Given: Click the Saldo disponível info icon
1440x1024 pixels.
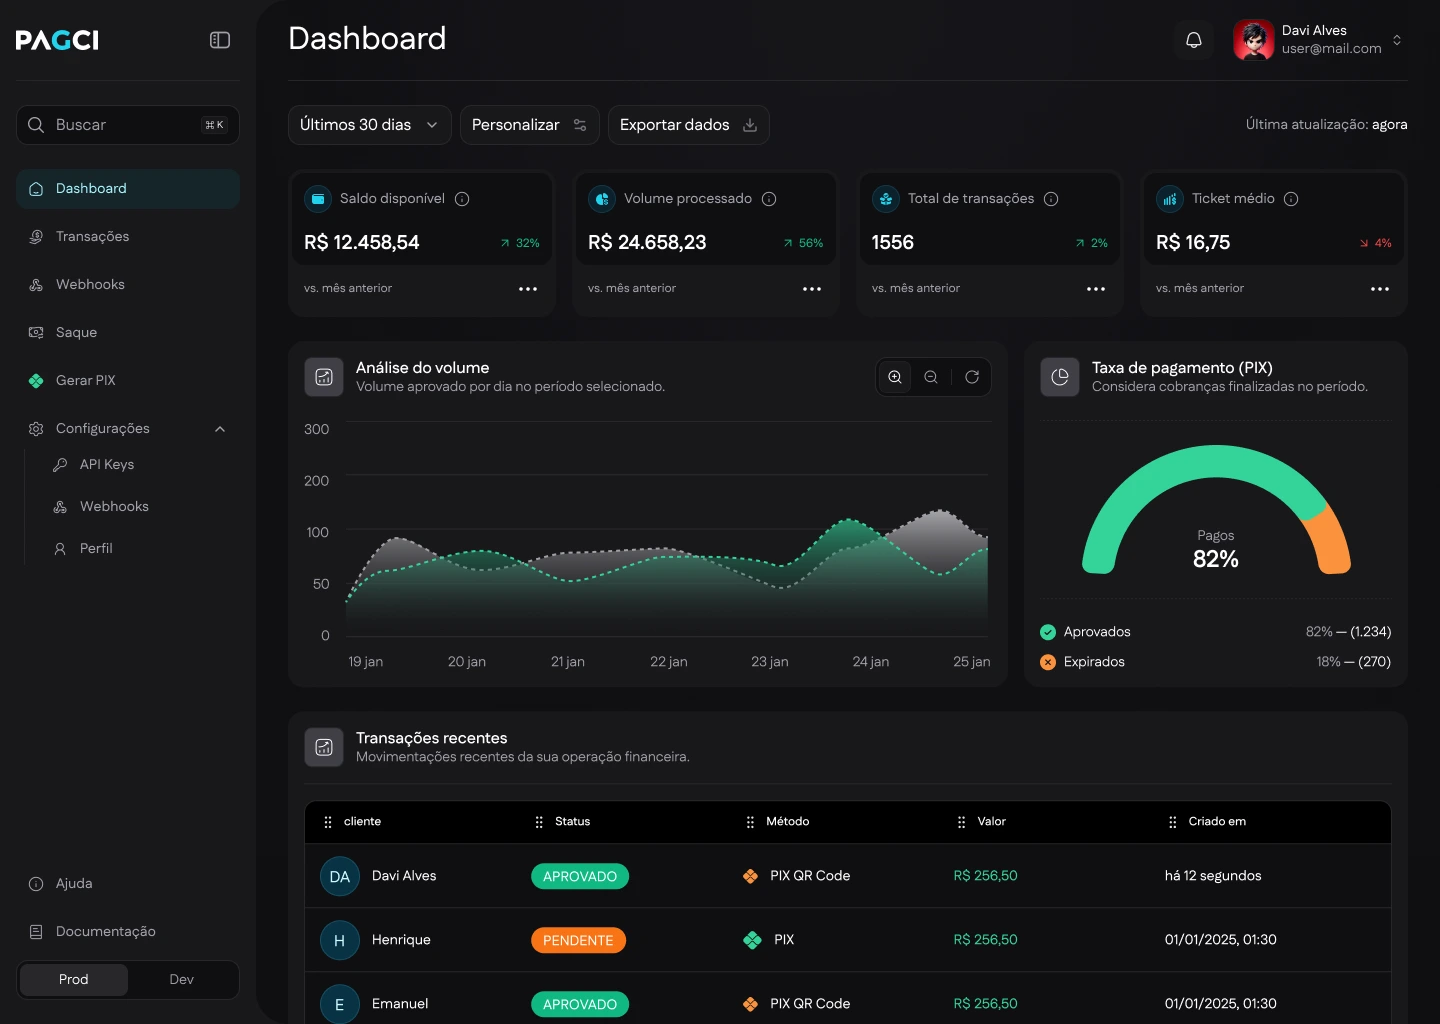Looking at the screenshot, I should click(462, 199).
